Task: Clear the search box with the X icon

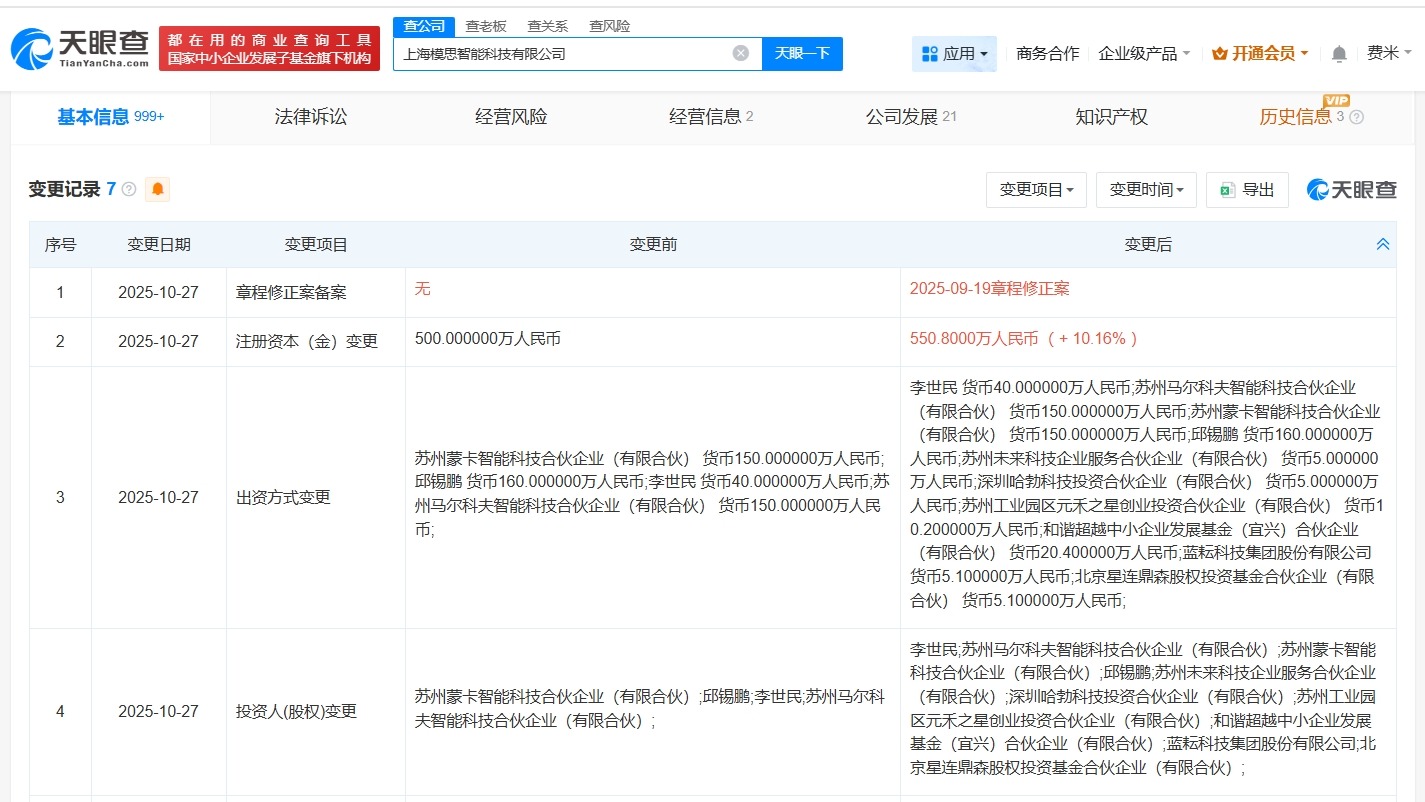Action: tap(739, 54)
